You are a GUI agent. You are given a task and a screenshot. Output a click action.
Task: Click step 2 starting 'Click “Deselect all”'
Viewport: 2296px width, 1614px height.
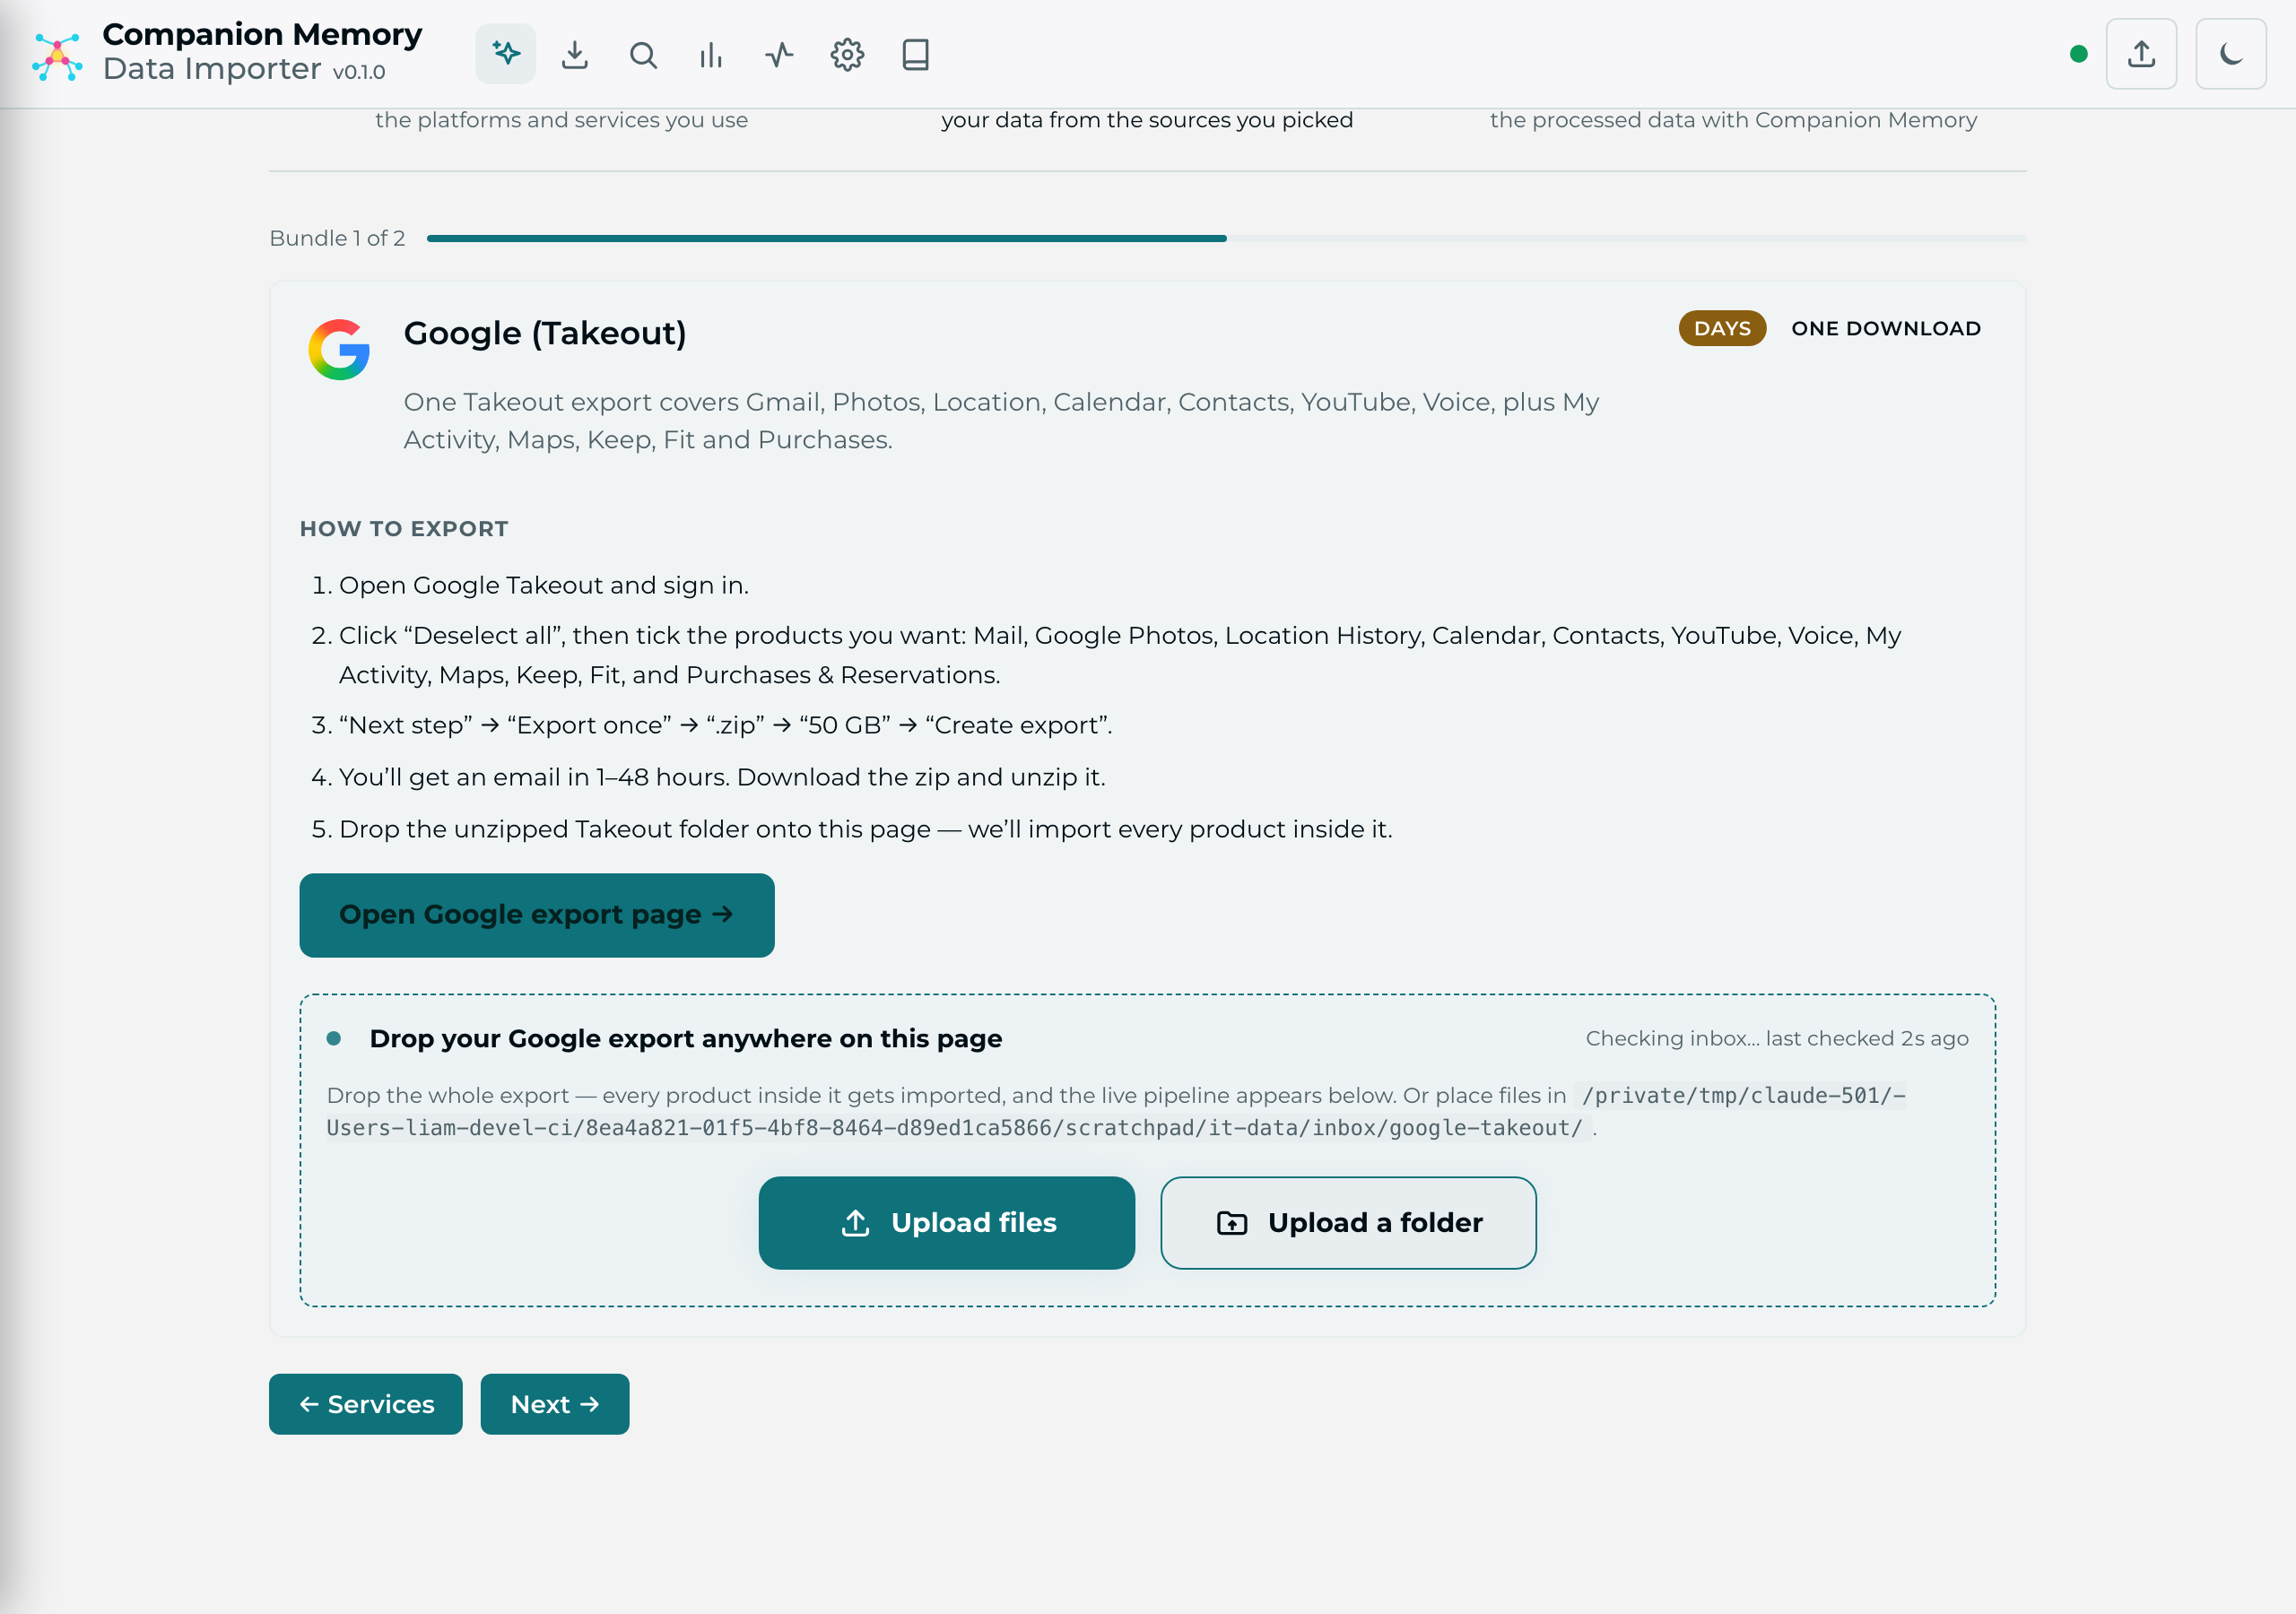pyautogui.click(x=1120, y=655)
